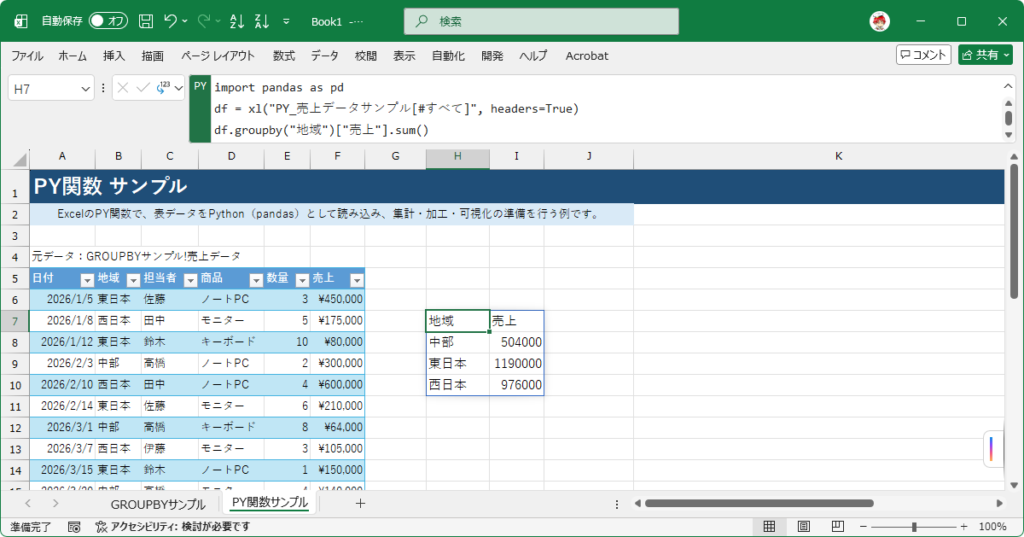The width and height of the screenshot is (1024, 537).
Task: Open the ファイル menu
Action: (27, 56)
